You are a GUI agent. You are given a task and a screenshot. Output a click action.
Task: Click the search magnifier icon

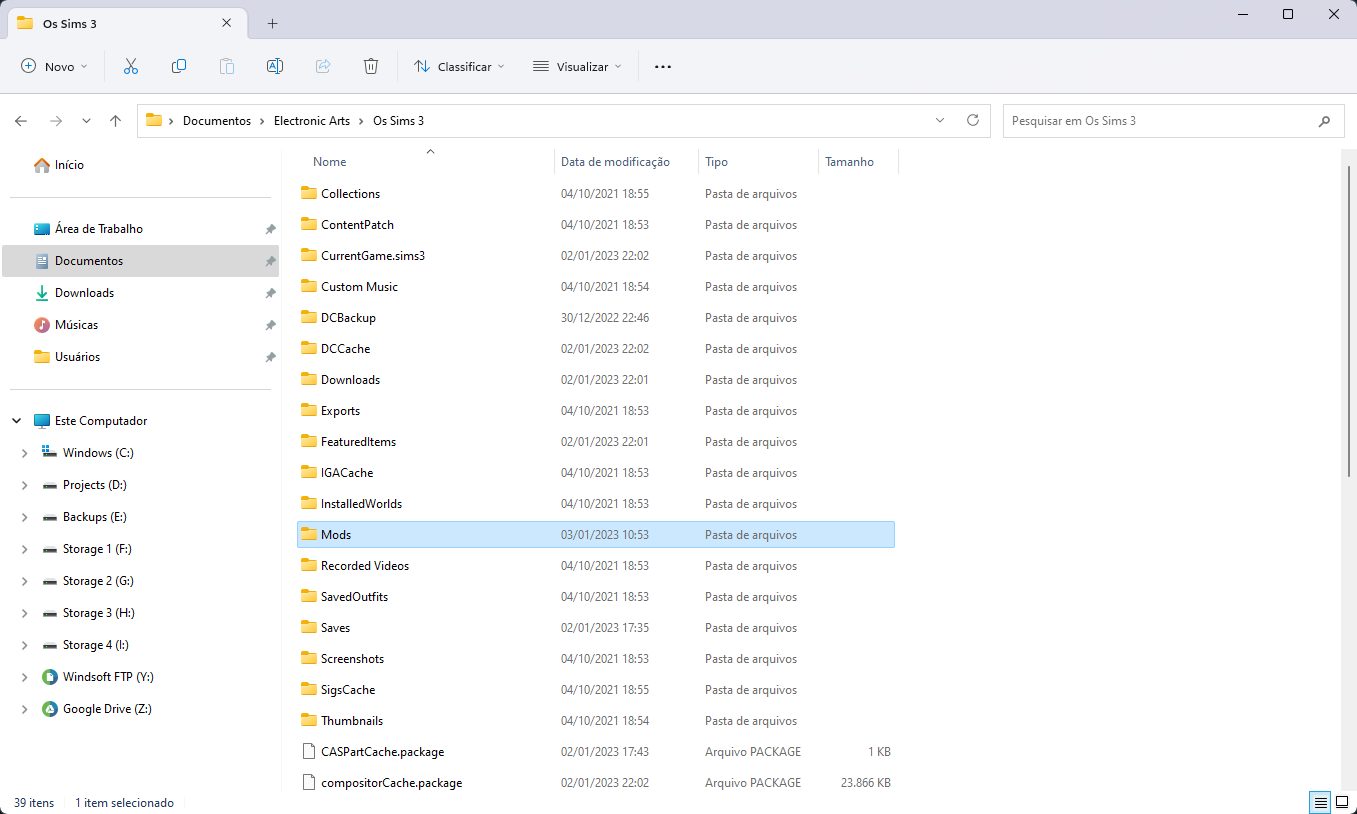pos(1325,121)
